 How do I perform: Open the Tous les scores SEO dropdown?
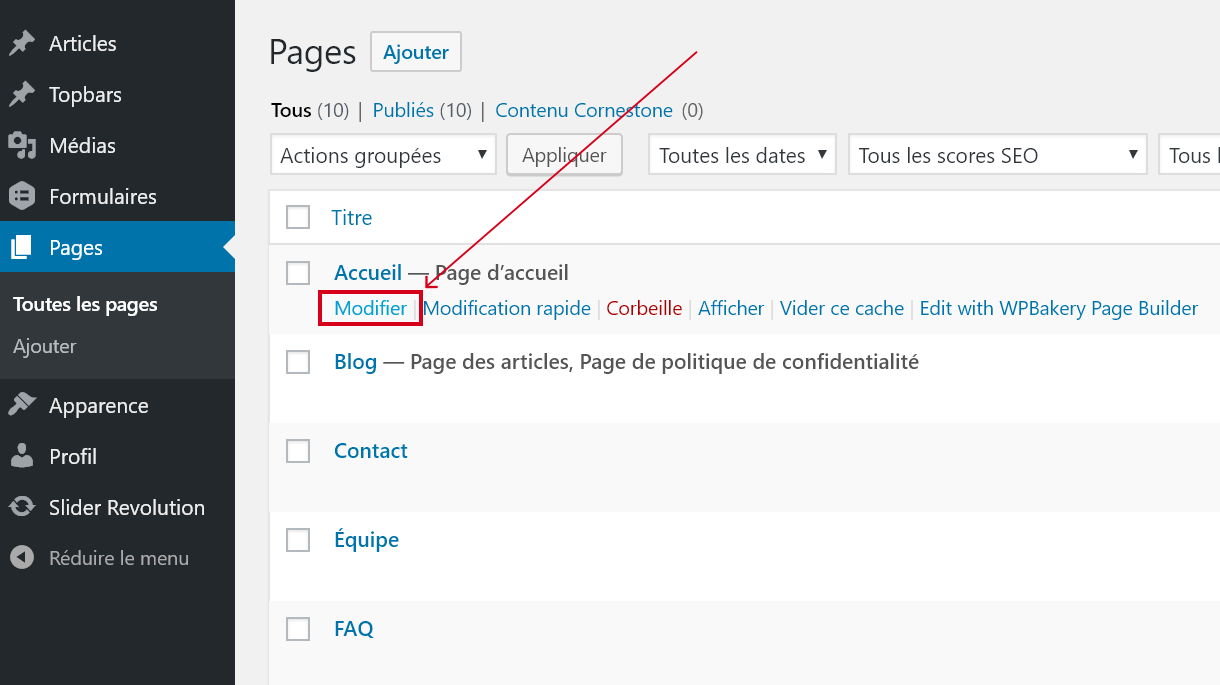point(996,156)
